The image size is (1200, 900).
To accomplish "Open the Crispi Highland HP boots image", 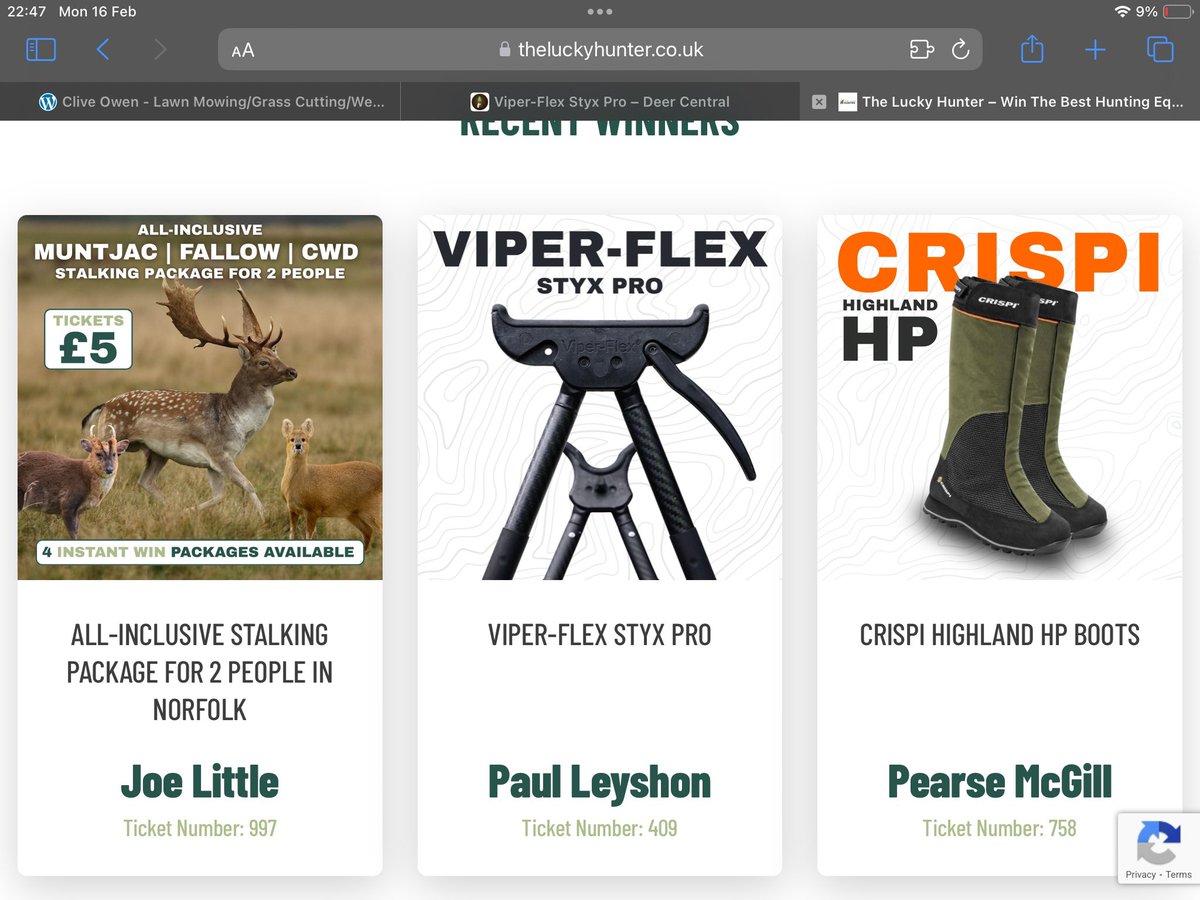I will coord(1000,397).
